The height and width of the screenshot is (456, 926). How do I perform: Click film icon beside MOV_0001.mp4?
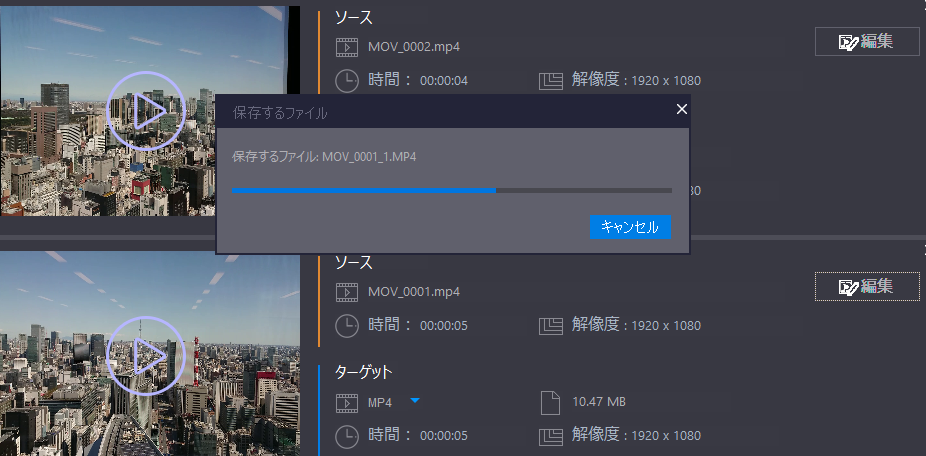point(346,292)
